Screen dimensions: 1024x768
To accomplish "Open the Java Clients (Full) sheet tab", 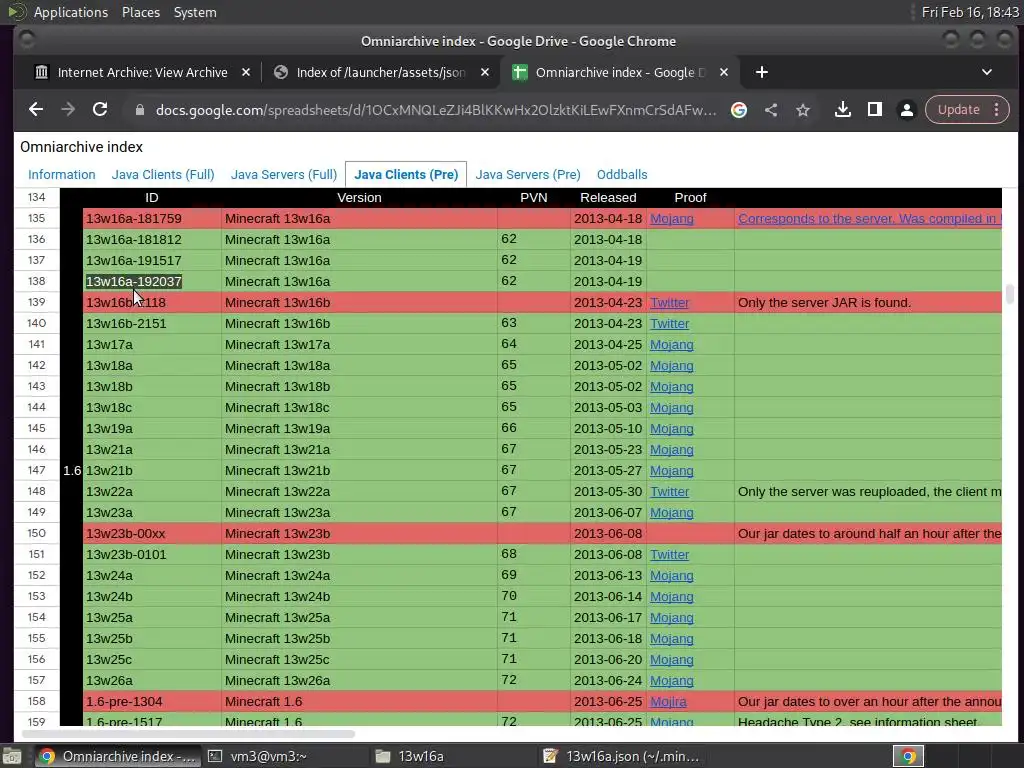I will coord(163,174).
